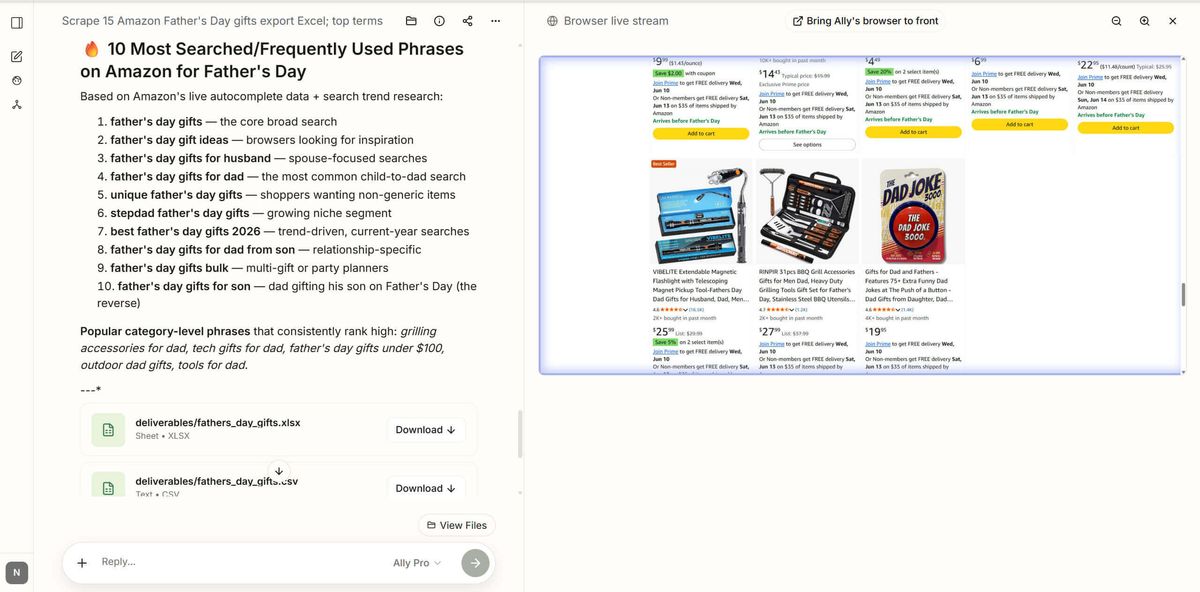Click Add to cart under the $6.99 item
1200x592 pixels.
point(1019,124)
